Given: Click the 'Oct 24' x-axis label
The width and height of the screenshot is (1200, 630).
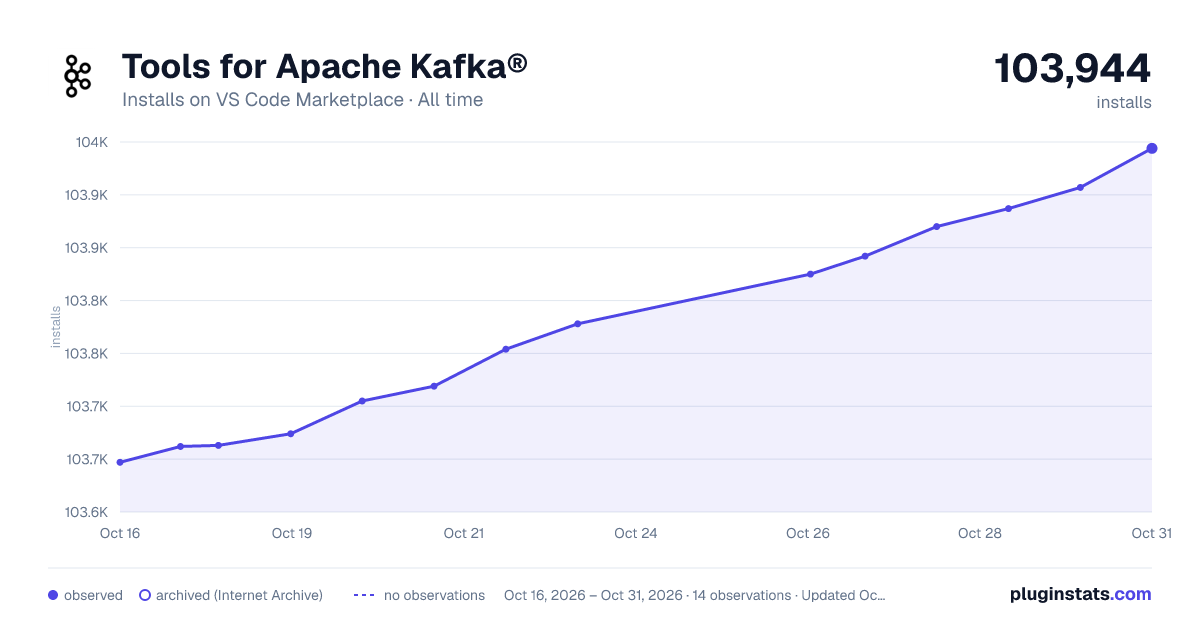Looking at the screenshot, I should 636,533.
